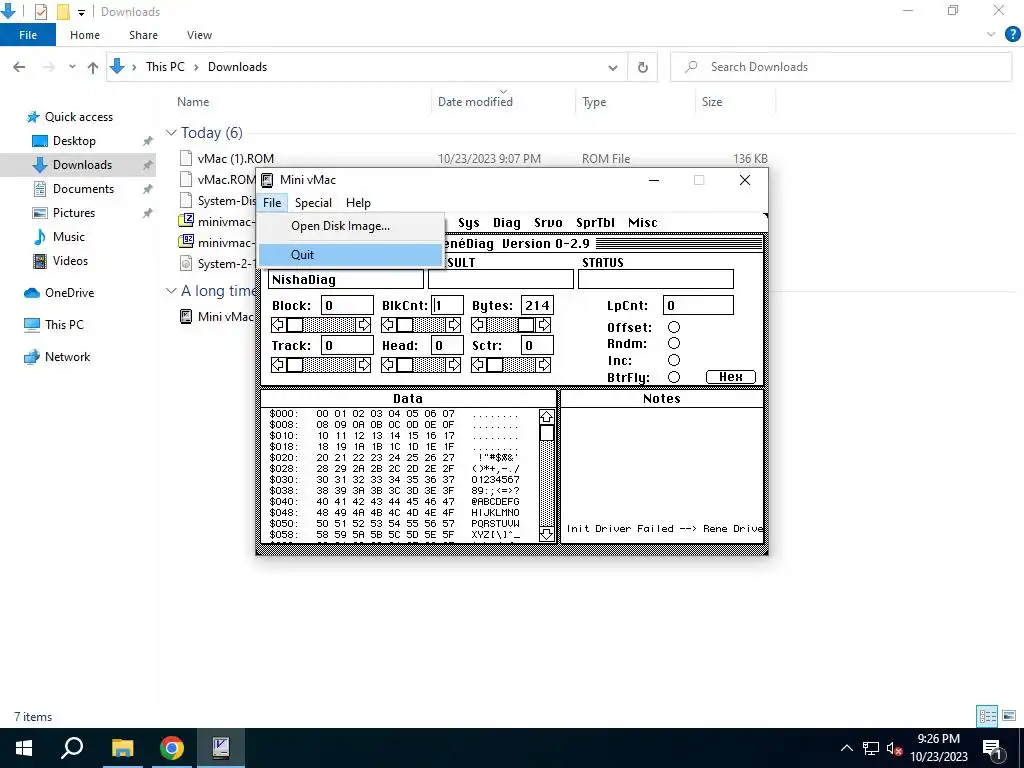Click the LpCnt value field
The height and width of the screenshot is (768, 1024).
pos(697,305)
